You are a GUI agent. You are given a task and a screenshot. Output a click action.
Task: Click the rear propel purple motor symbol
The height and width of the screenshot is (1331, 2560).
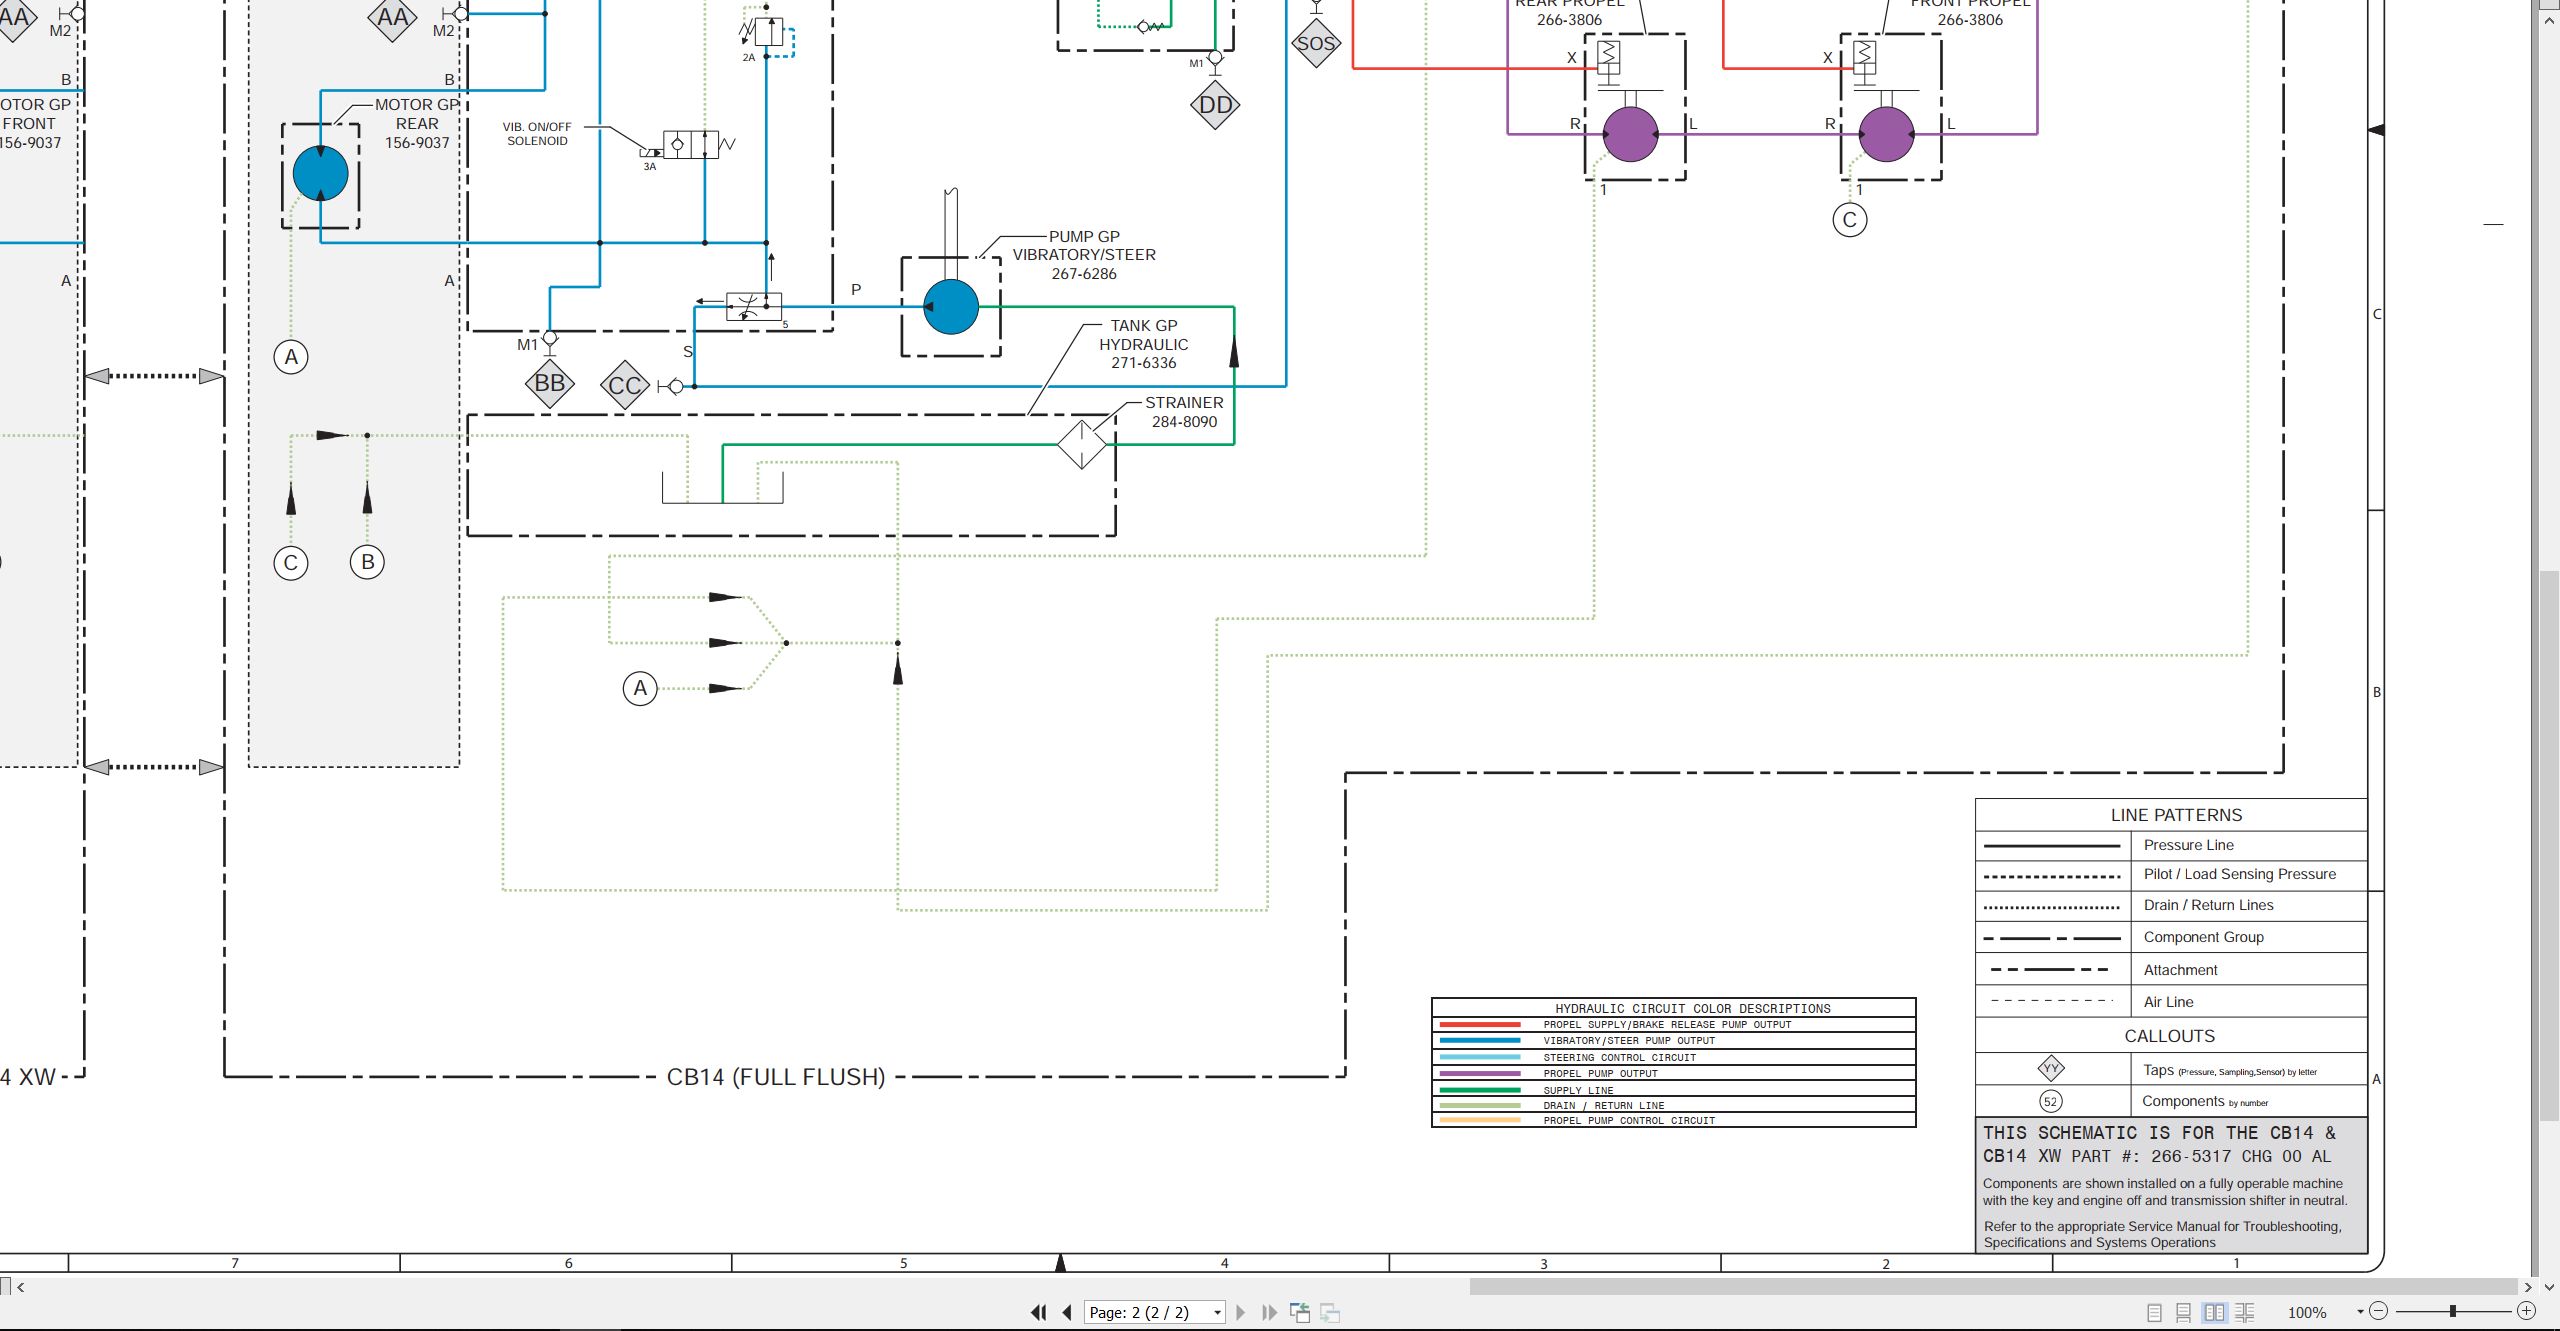pyautogui.click(x=1631, y=134)
